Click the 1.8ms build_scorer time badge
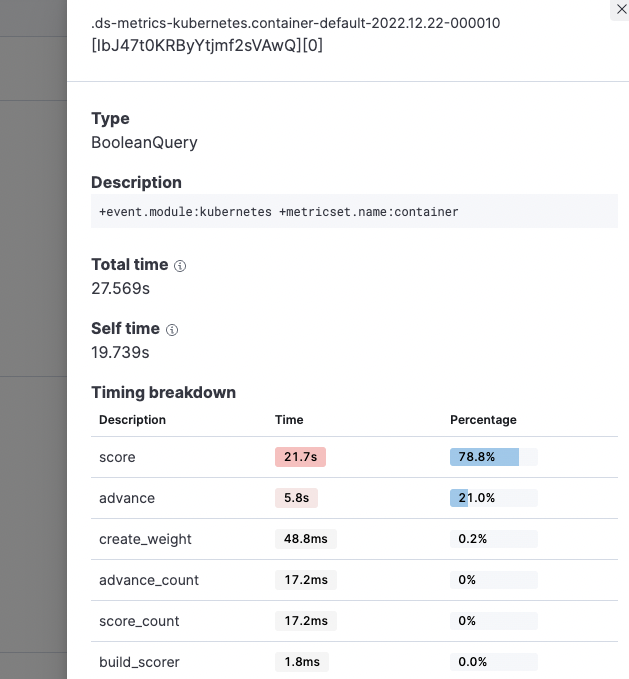Viewport: 629px width, 679px height. coord(301,662)
